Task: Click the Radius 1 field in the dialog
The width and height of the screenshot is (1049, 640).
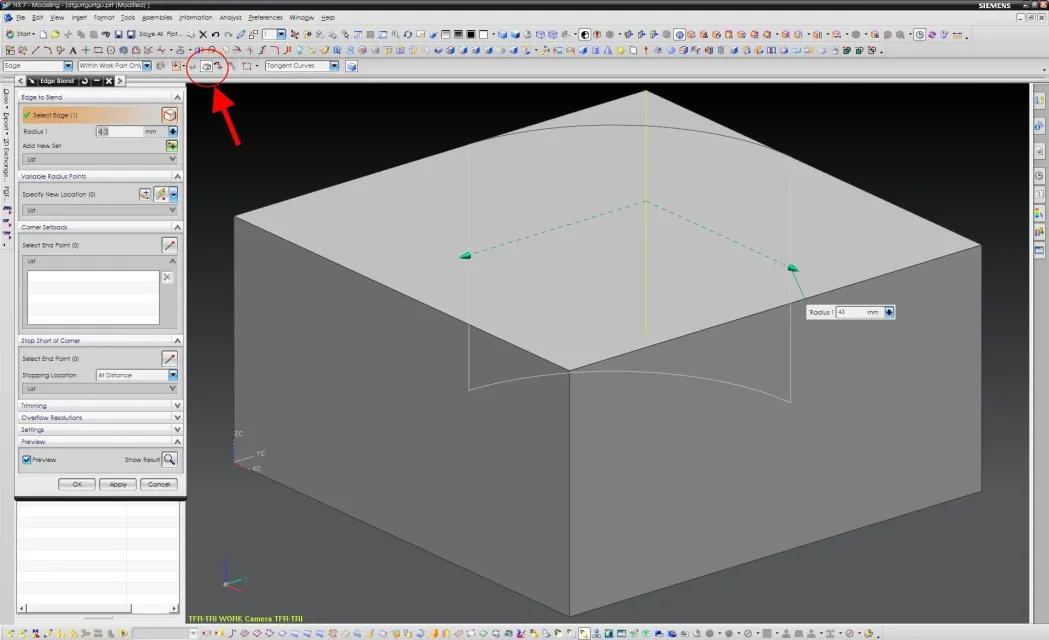Action: 118,131
